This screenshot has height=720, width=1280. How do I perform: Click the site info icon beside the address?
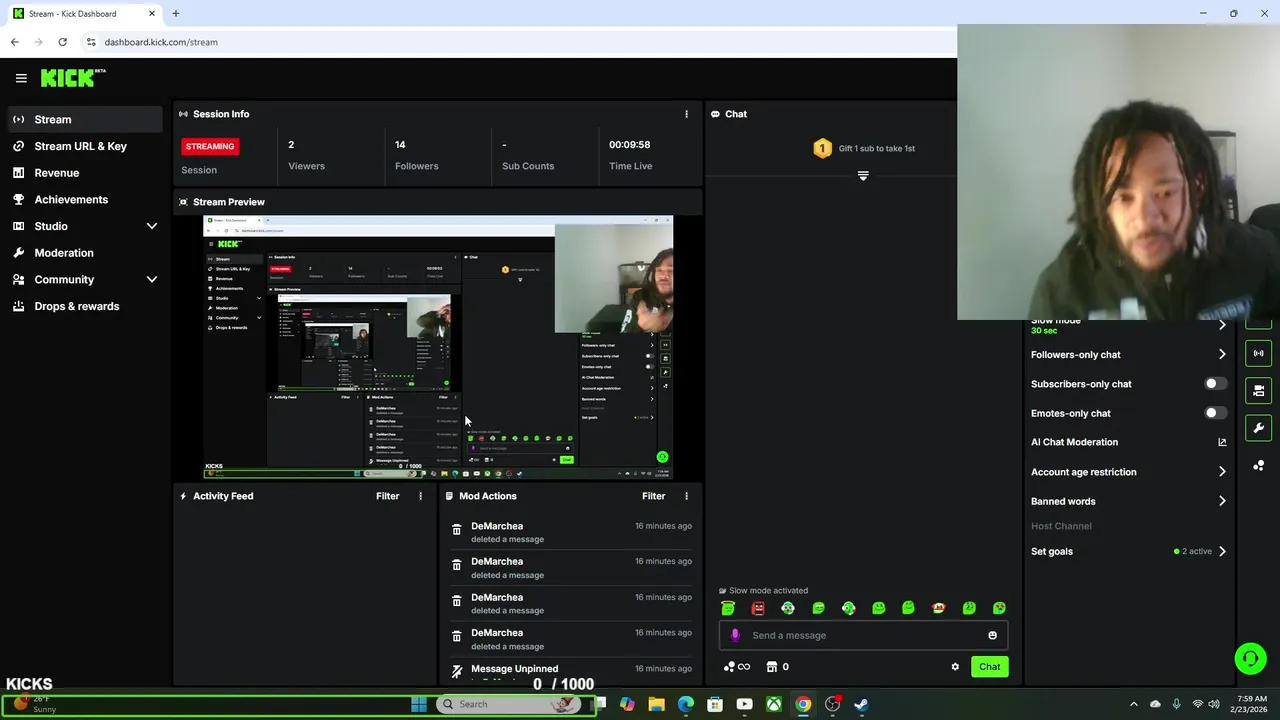coord(91,42)
